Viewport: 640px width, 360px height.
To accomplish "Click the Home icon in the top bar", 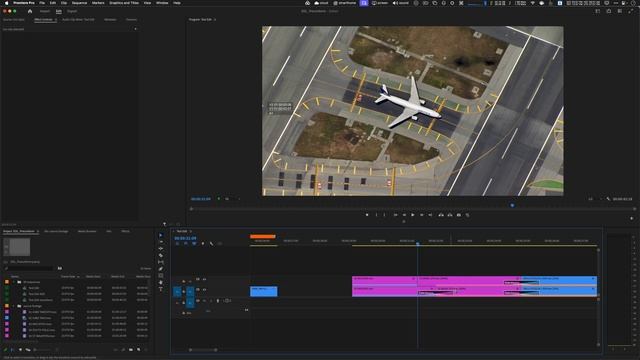I will pyautogui.click(x=30, y=11).
